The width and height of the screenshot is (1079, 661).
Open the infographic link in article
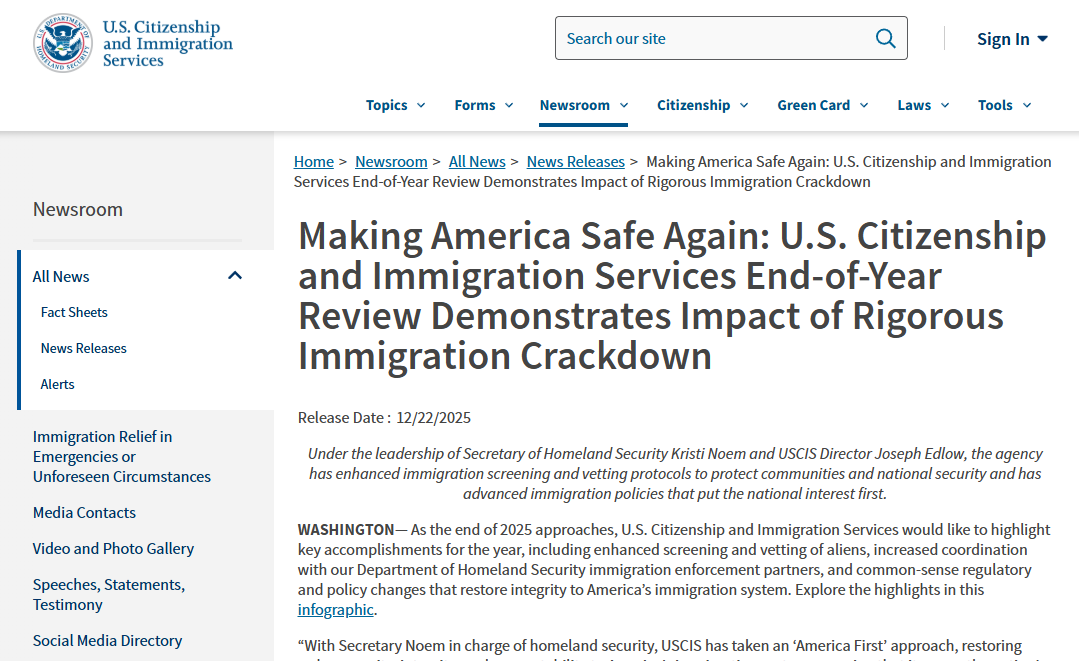tap(335, 610)
